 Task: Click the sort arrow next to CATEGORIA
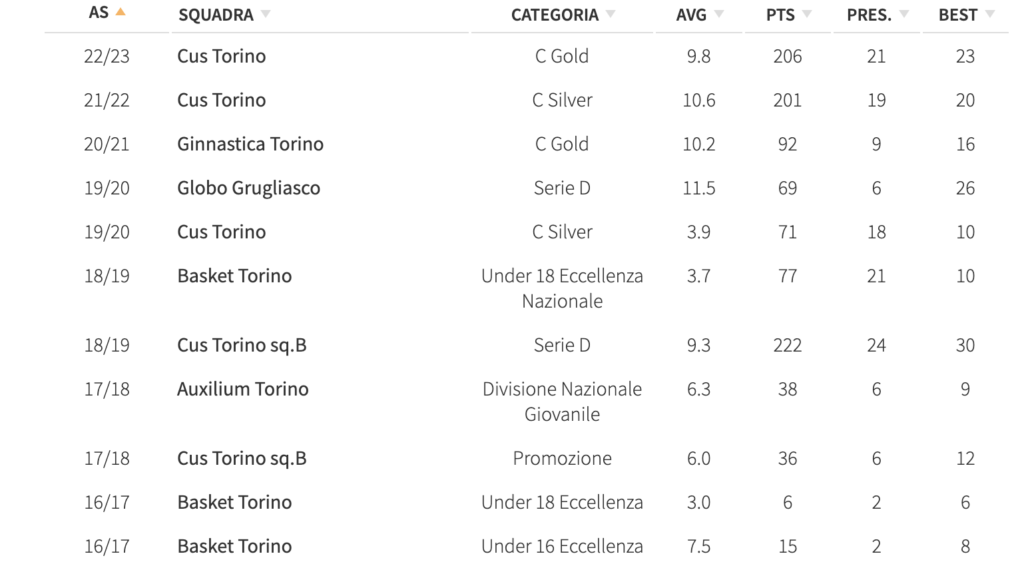coord(611,14)
